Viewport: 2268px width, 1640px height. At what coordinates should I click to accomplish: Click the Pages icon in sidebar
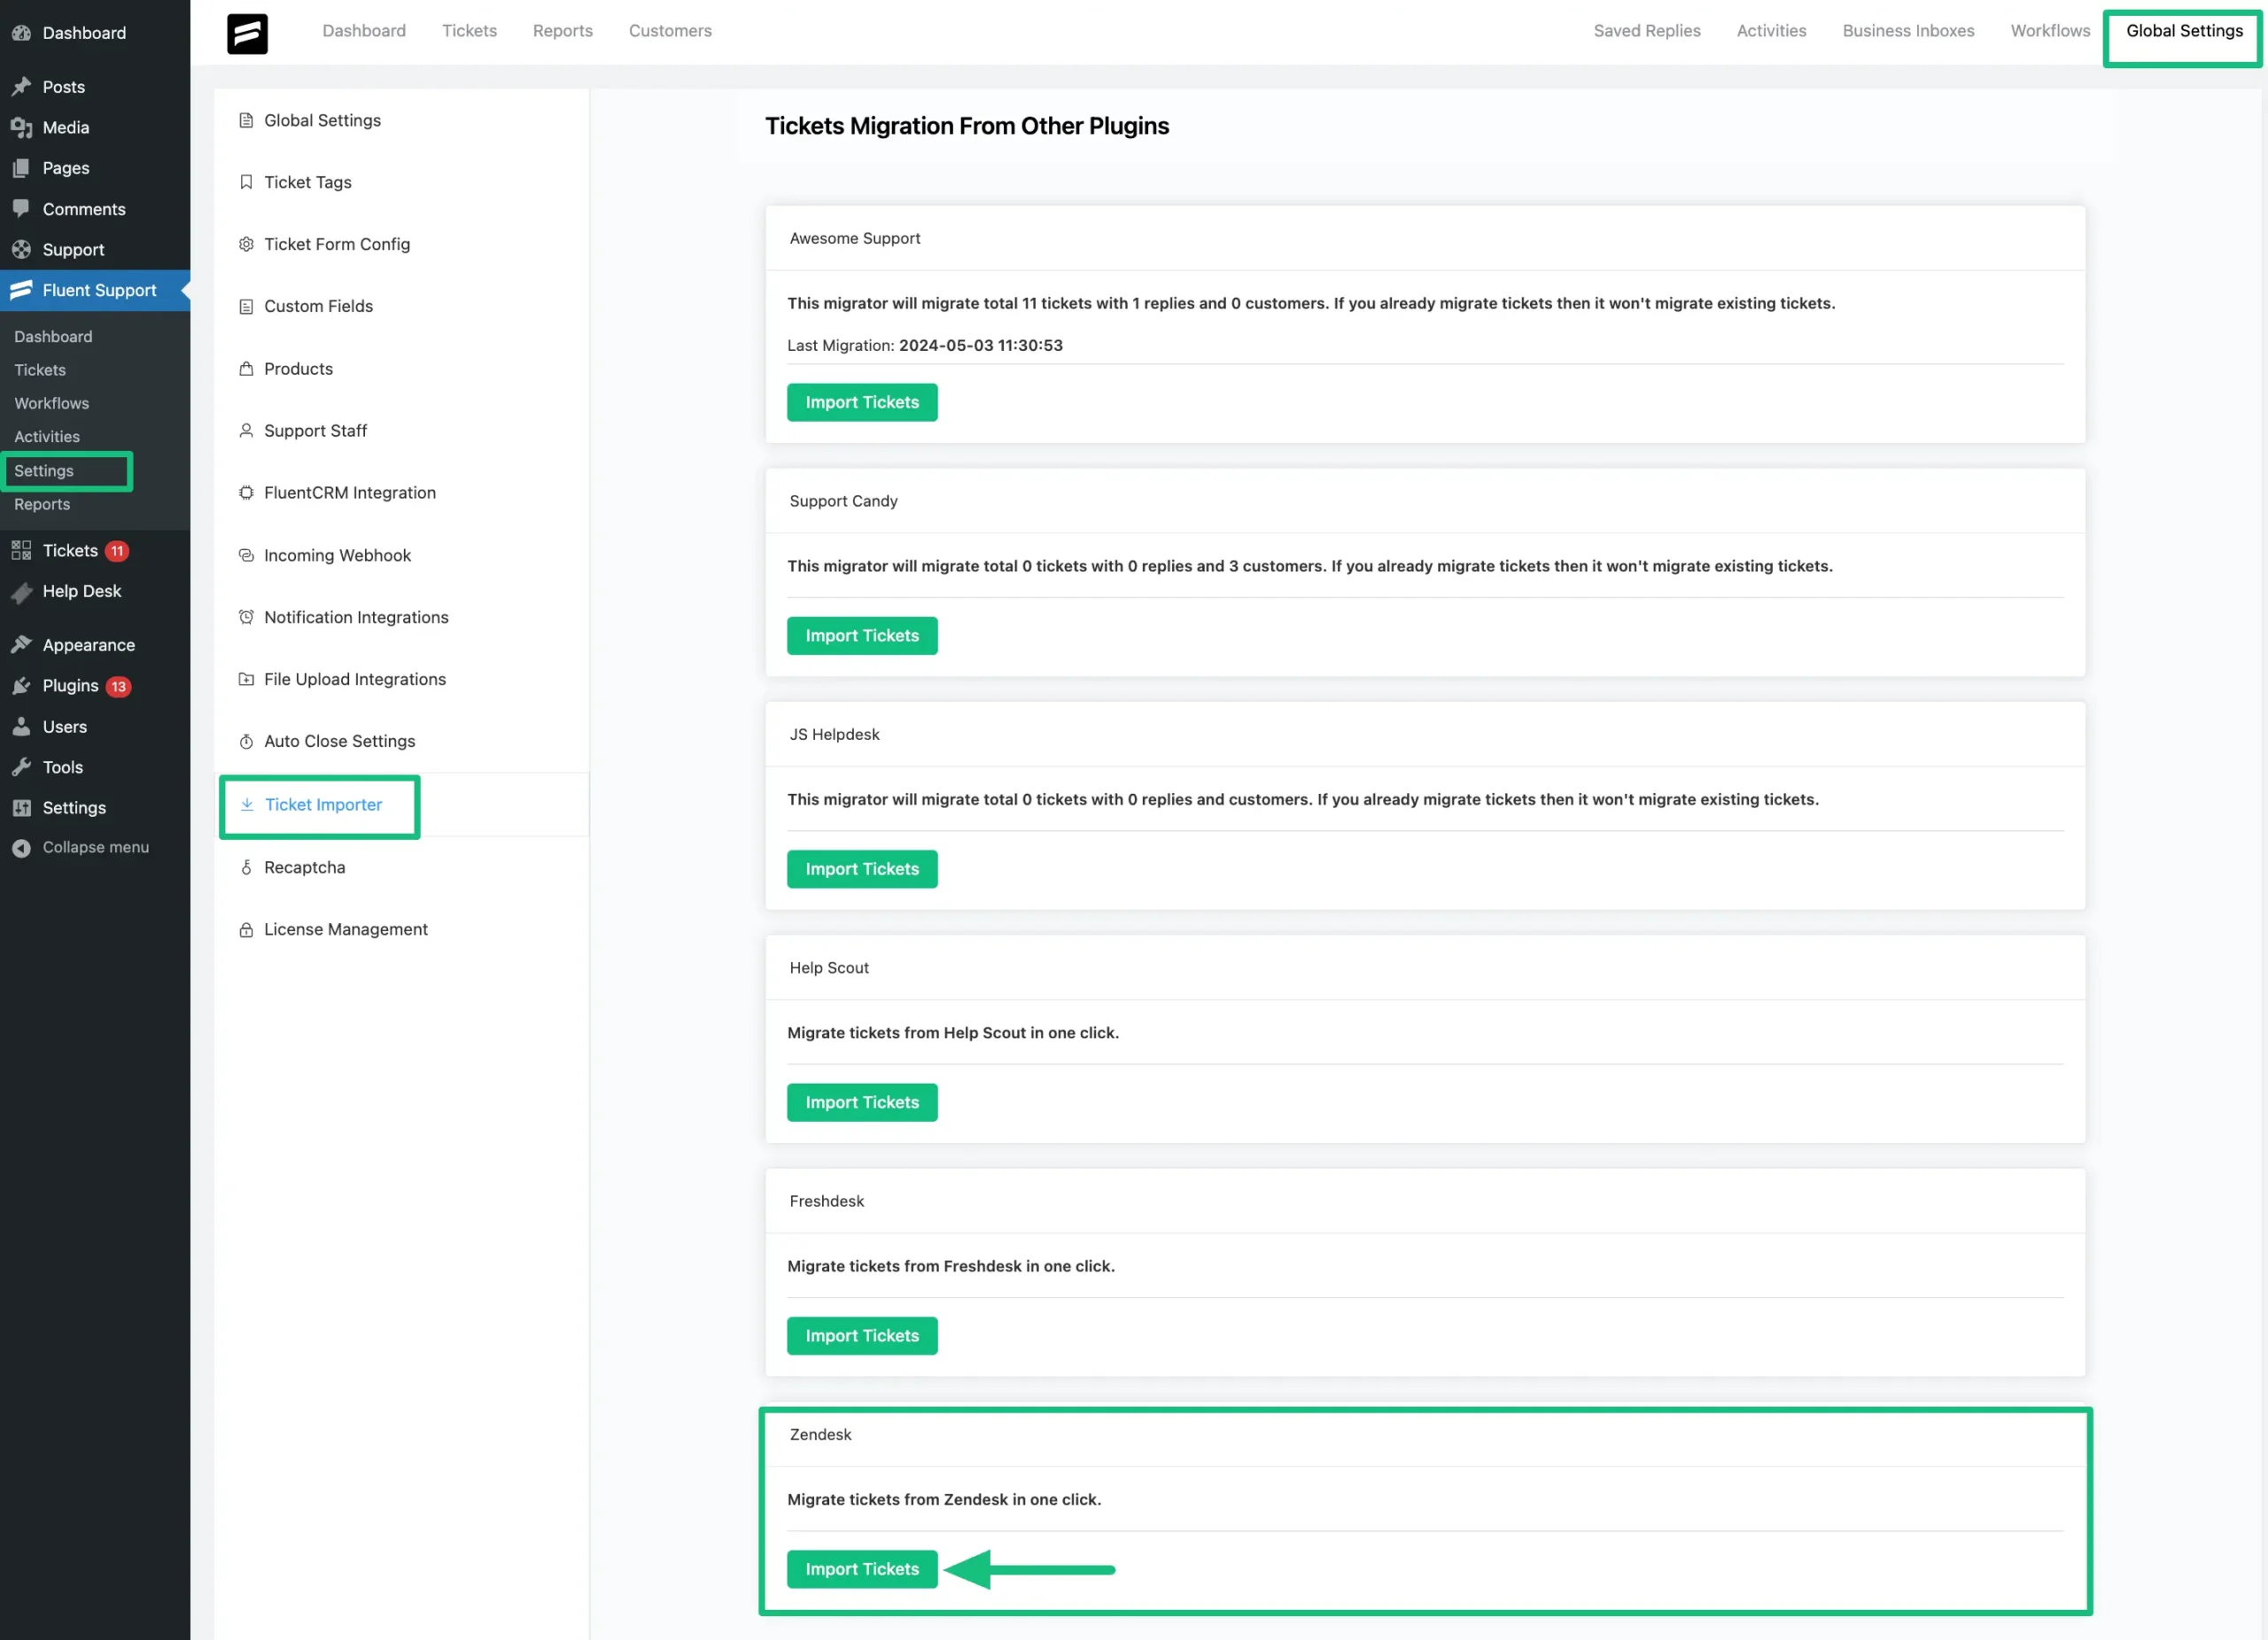click(x=21, y=168)
